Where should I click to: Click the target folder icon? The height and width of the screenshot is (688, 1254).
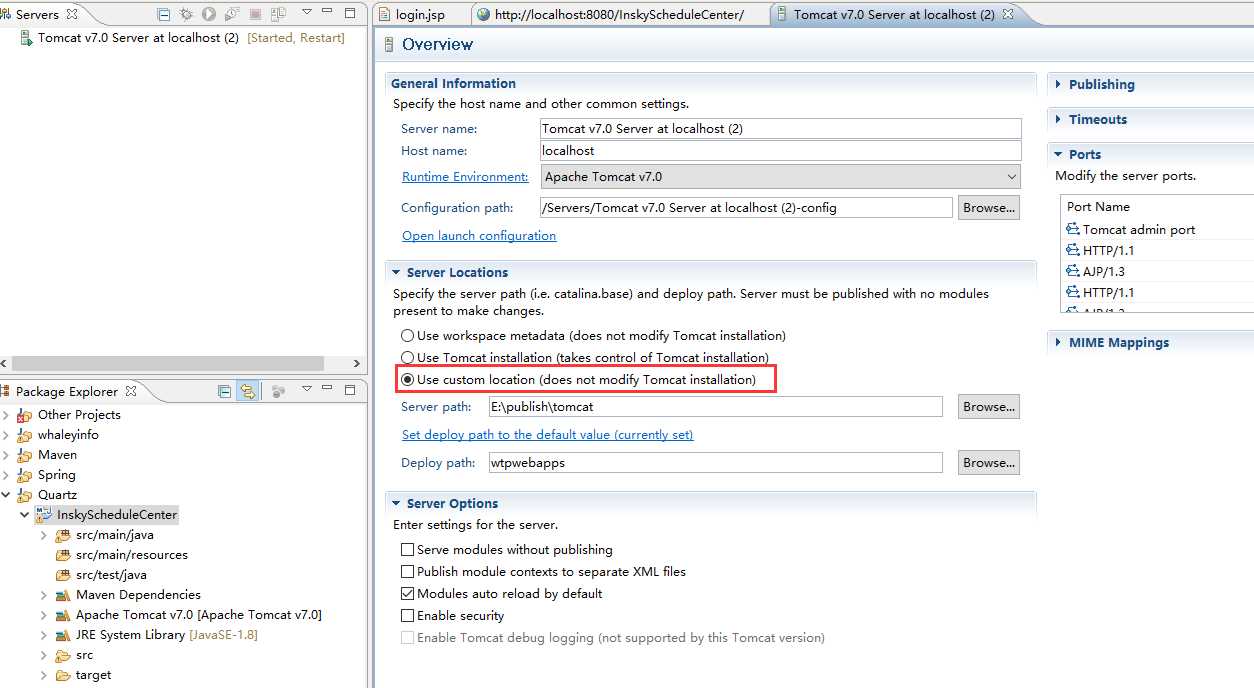click(x=63, y=675)
